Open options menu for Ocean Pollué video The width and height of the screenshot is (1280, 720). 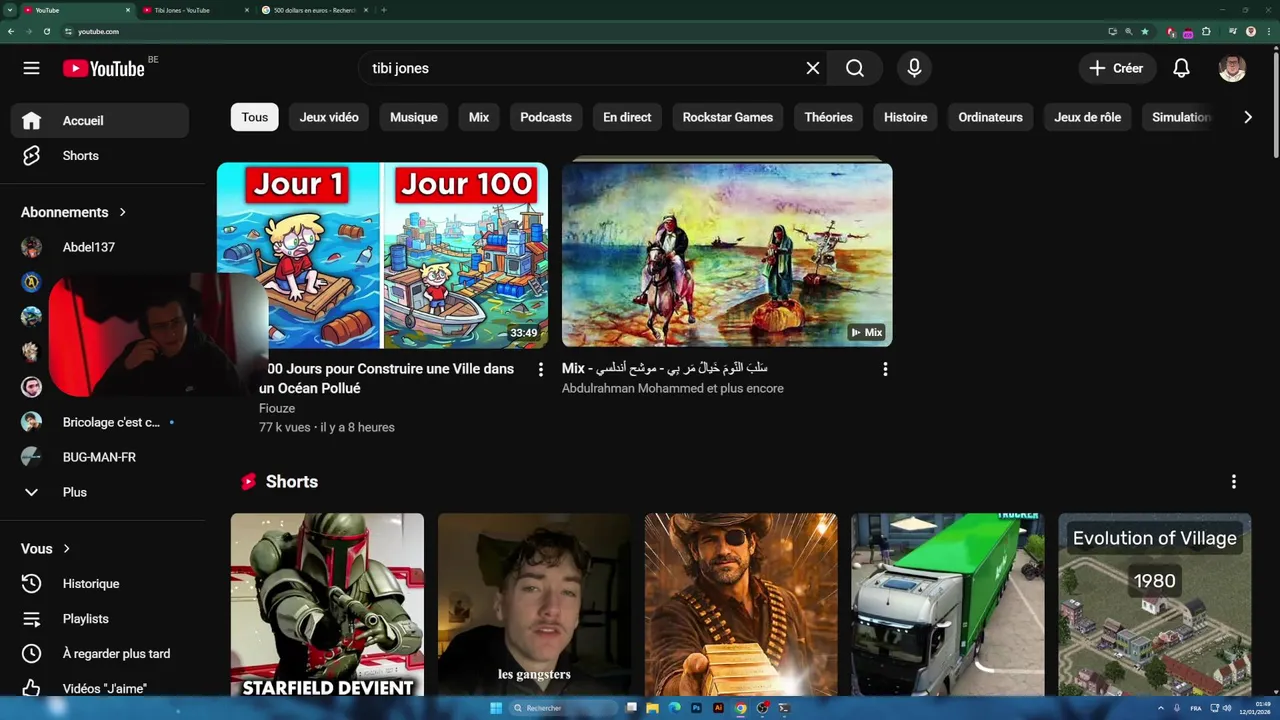tap(541, 369)
